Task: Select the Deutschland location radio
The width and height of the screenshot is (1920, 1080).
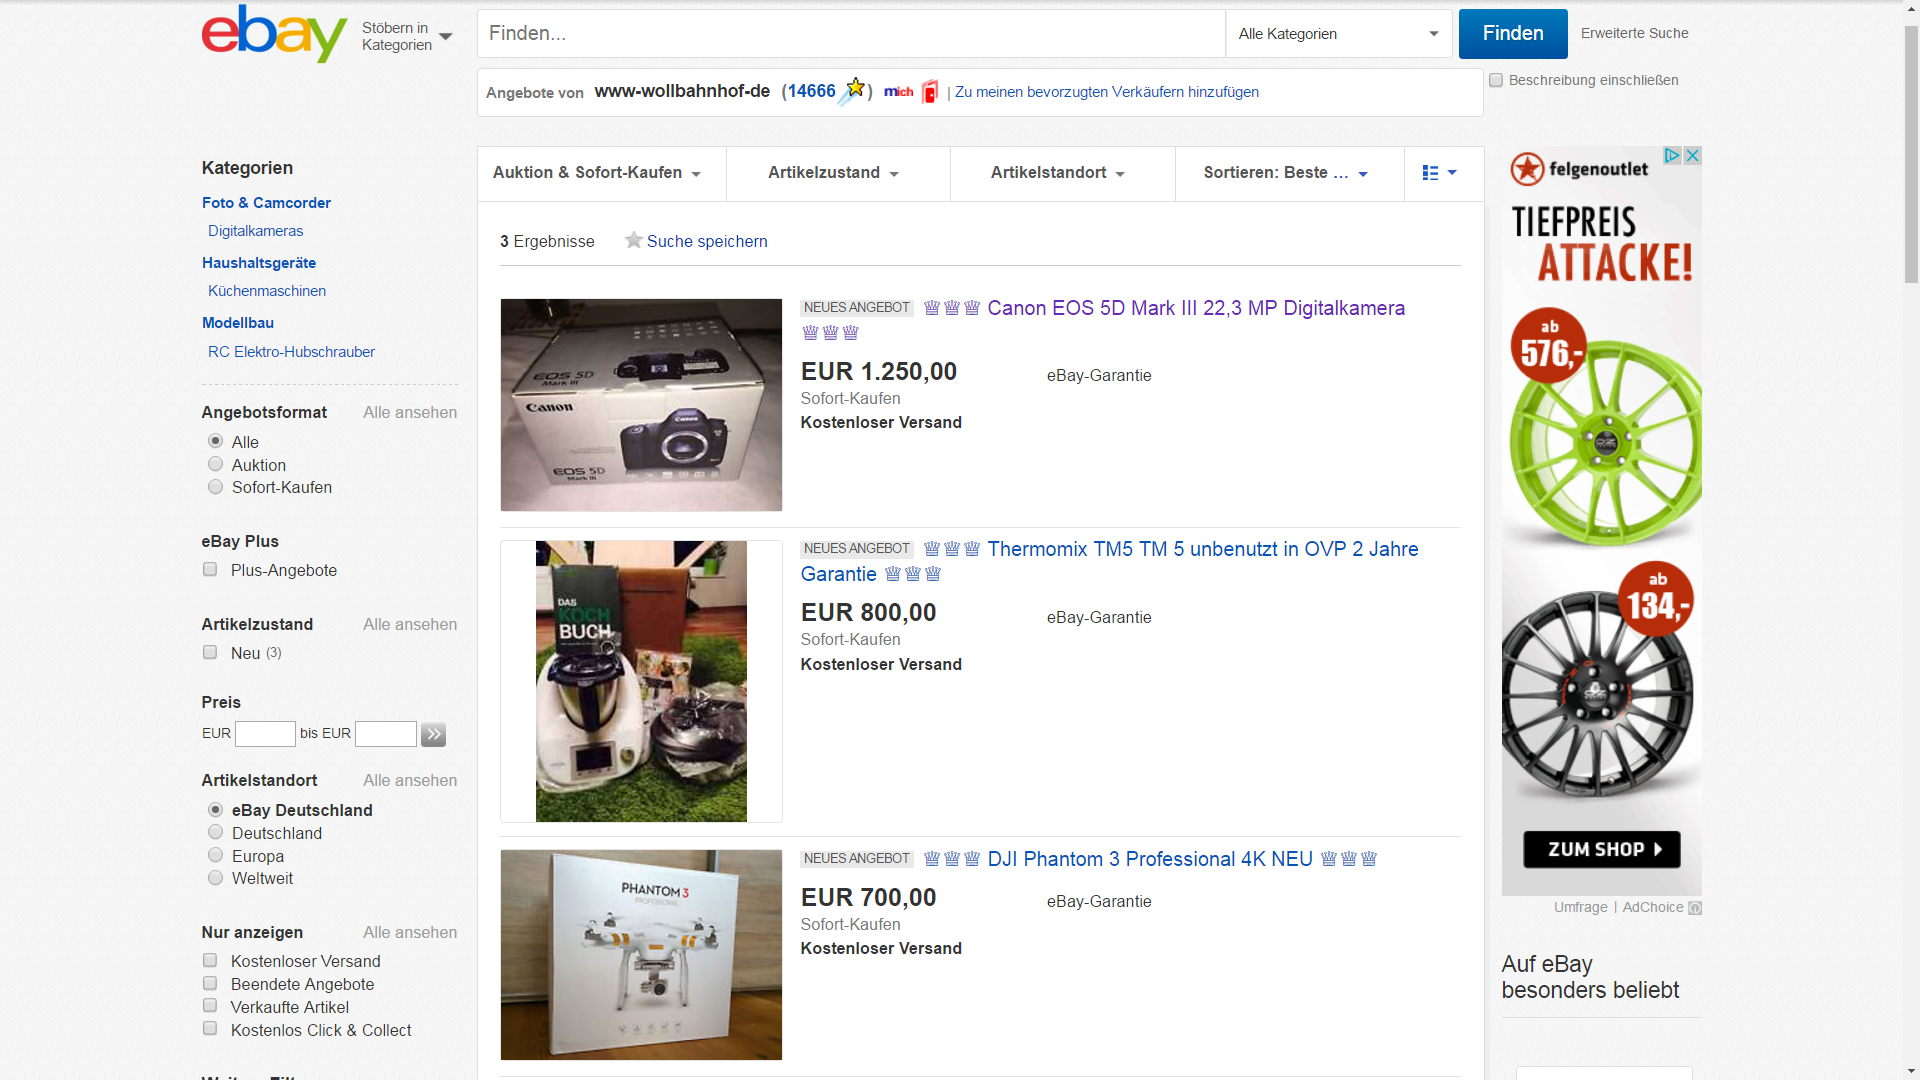Action: (215, 832)
